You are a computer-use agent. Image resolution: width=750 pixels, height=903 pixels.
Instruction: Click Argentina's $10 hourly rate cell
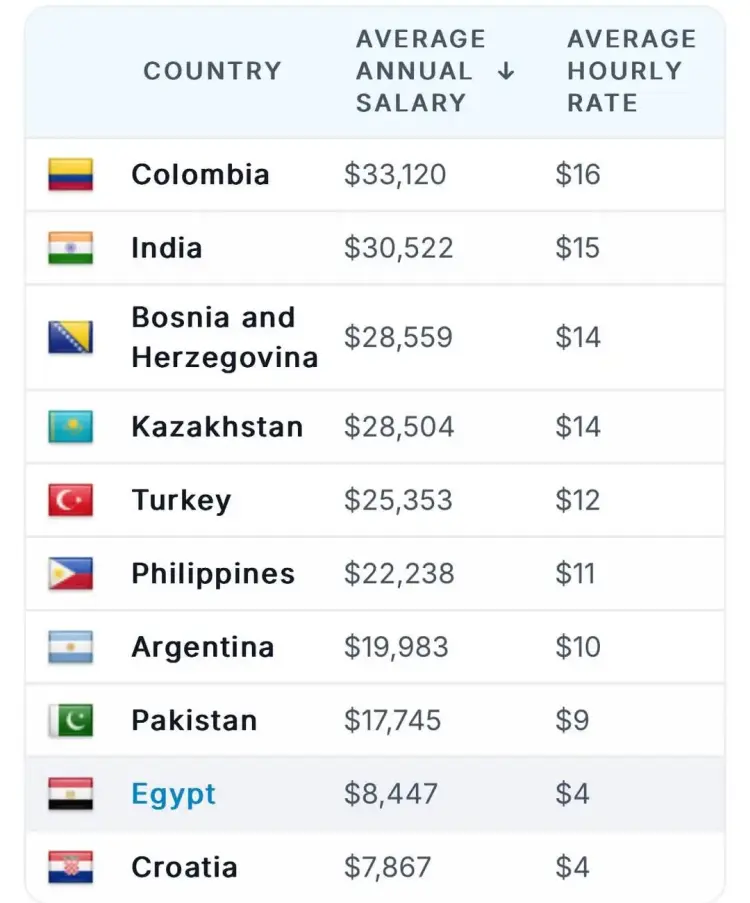tap(578, 647)
